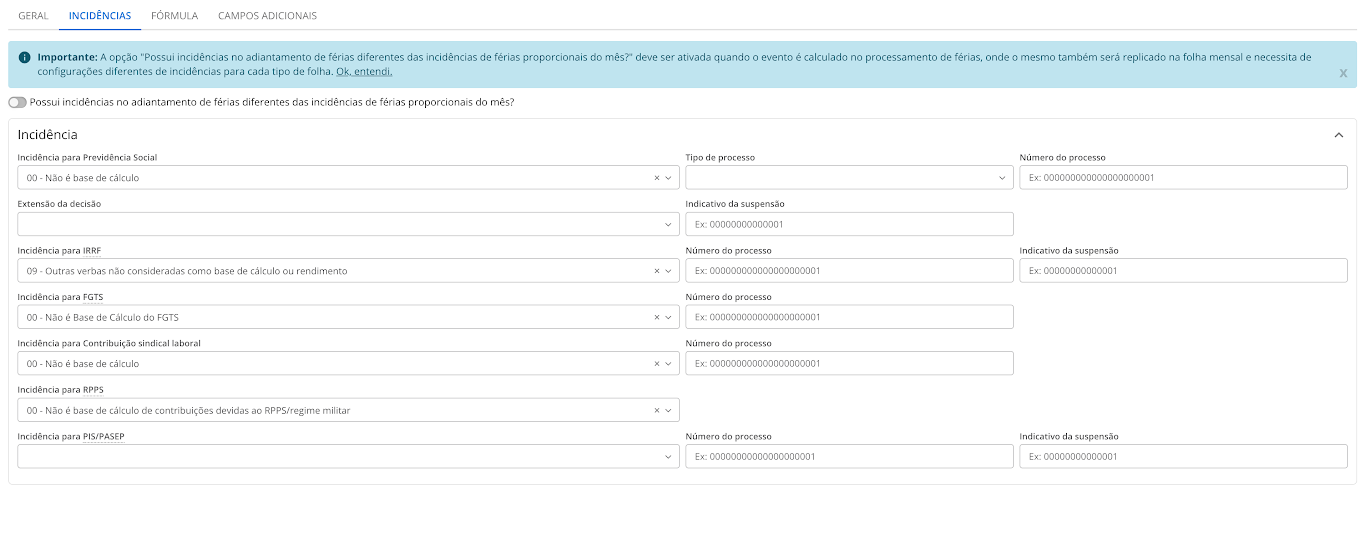The height and width of the screenshot is (534, 1365).
Task: Clear the Contribuição sindical laboral selection
Action: point(657,364)
